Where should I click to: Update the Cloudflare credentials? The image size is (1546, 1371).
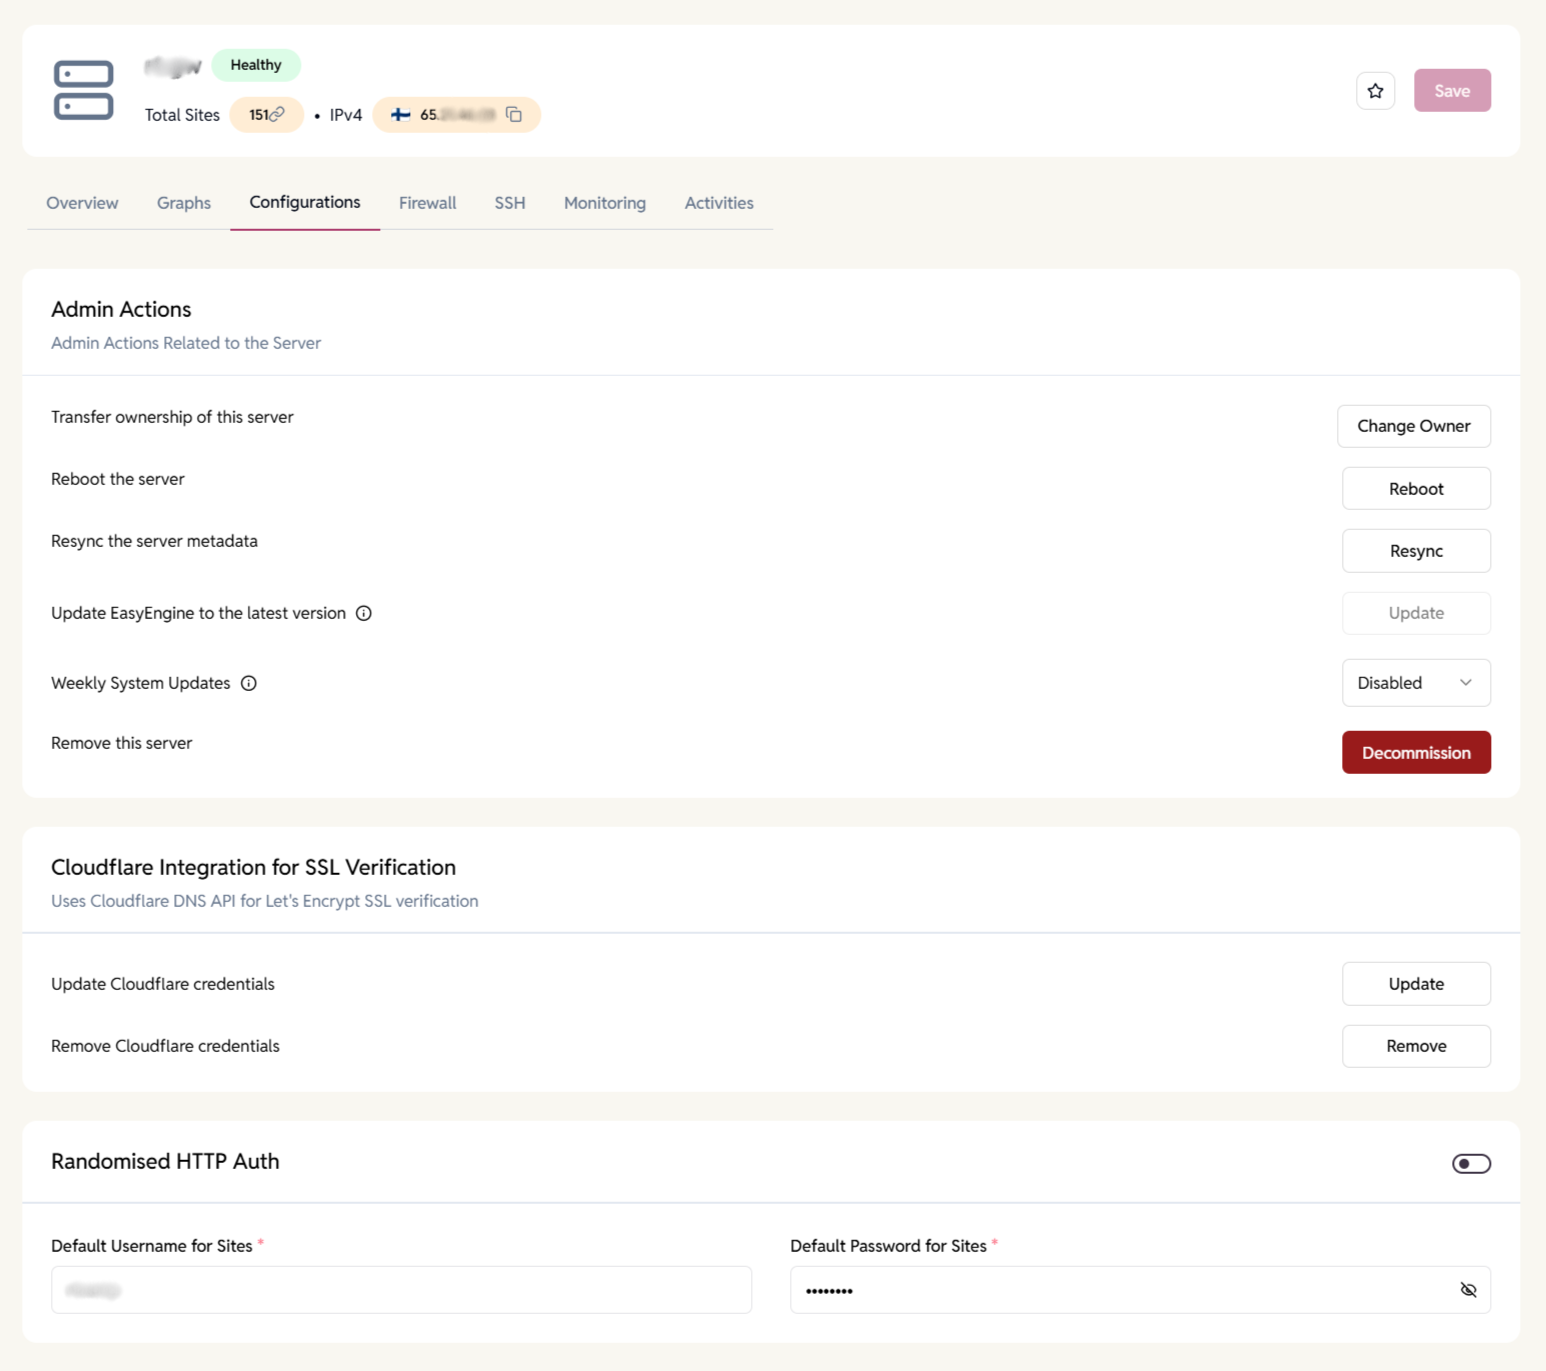click(x=1416, y=984)
